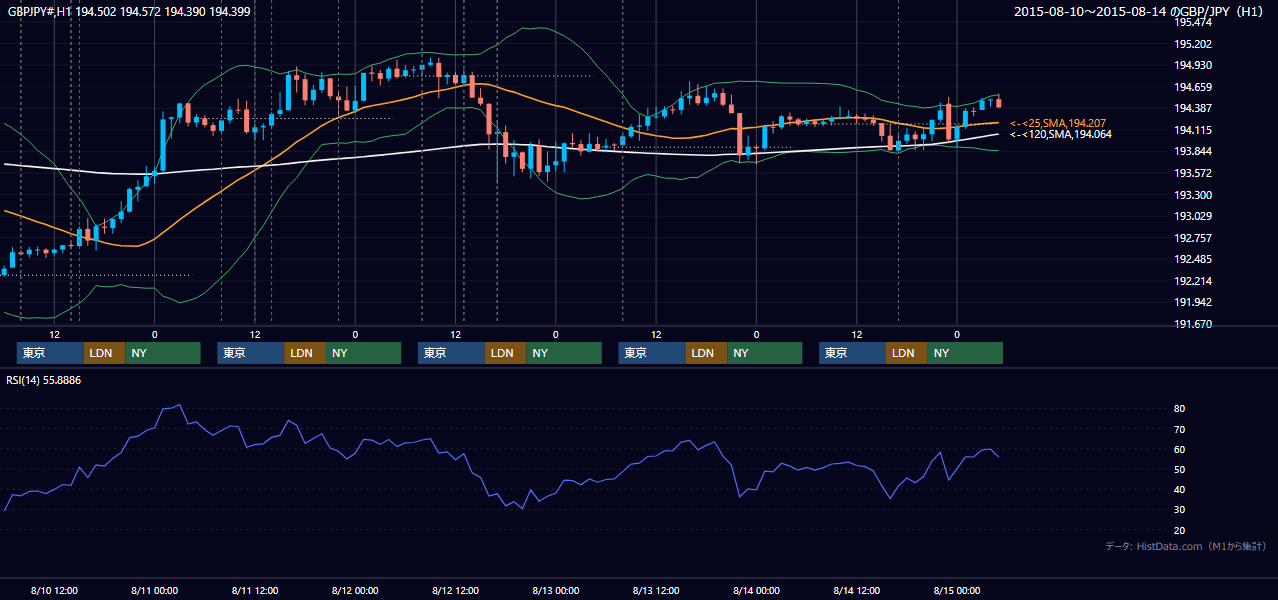The width and height of the screenshot is (1278, 600).
Task: Click price axis label 193.844
Action: point(1192,151)
